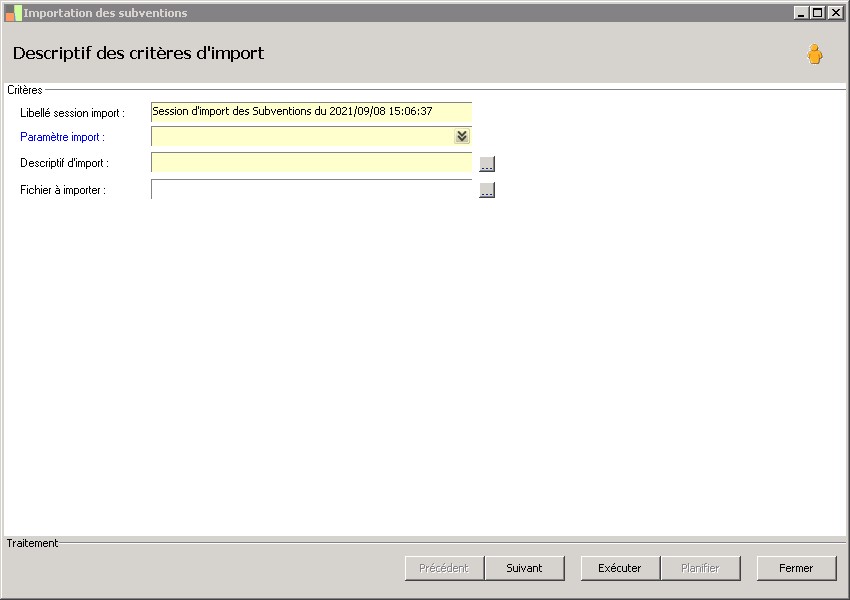Image resolution: width=850 pixels, height=600 pixels.
Task: Click the greyed Précédent button
Action: coord(444,568)
